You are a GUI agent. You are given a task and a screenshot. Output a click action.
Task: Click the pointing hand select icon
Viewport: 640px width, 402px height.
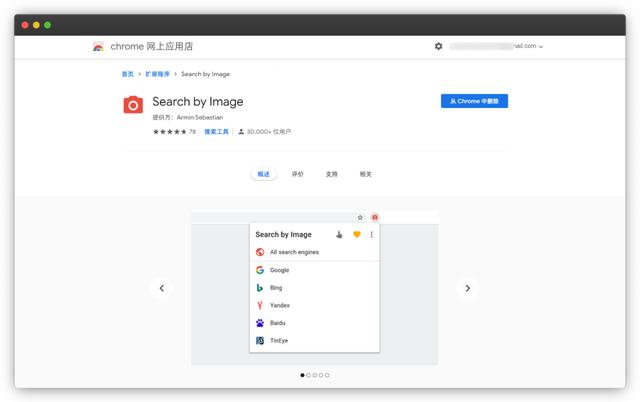(339, 234)
